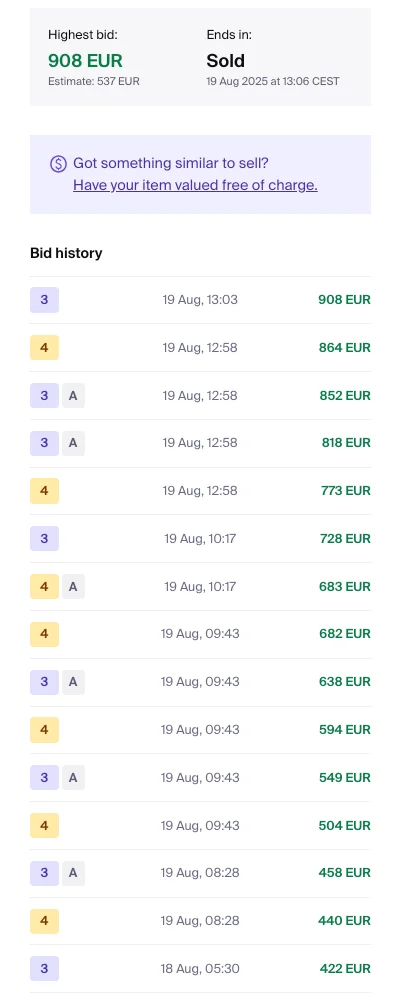The height and width of the screenshot is (995, 405).
Task: Click the 'Got something similar to sell?' text
Action: pos(171,163)
